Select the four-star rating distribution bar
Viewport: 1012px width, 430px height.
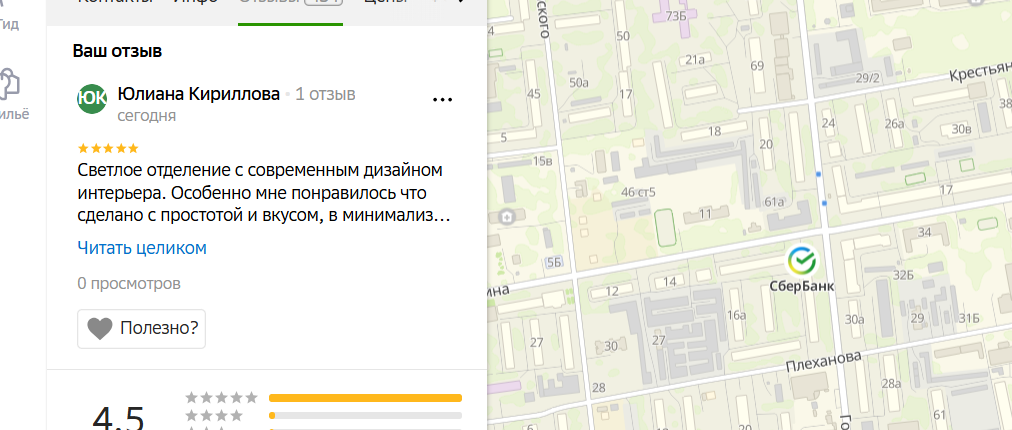[365, 415]
